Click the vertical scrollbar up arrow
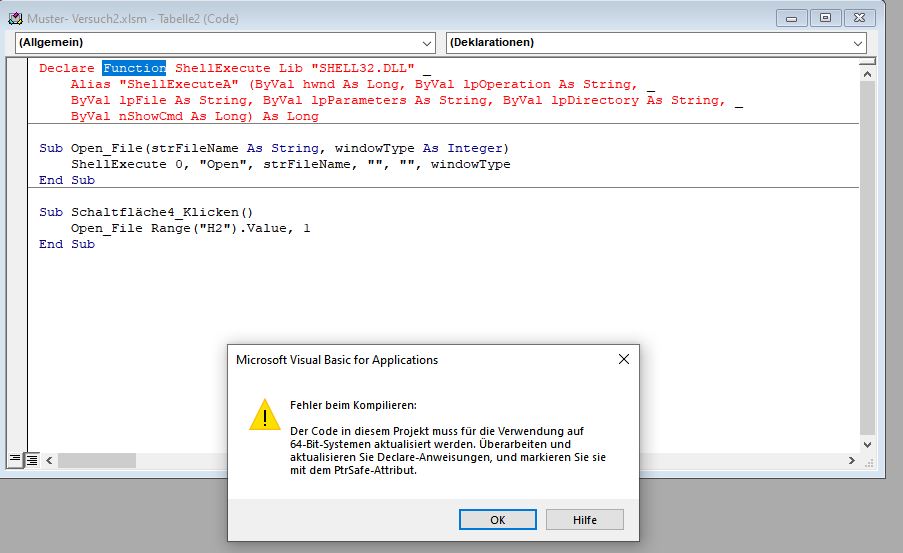This screenshot has width=903, height=553. (x=867, y=74)
